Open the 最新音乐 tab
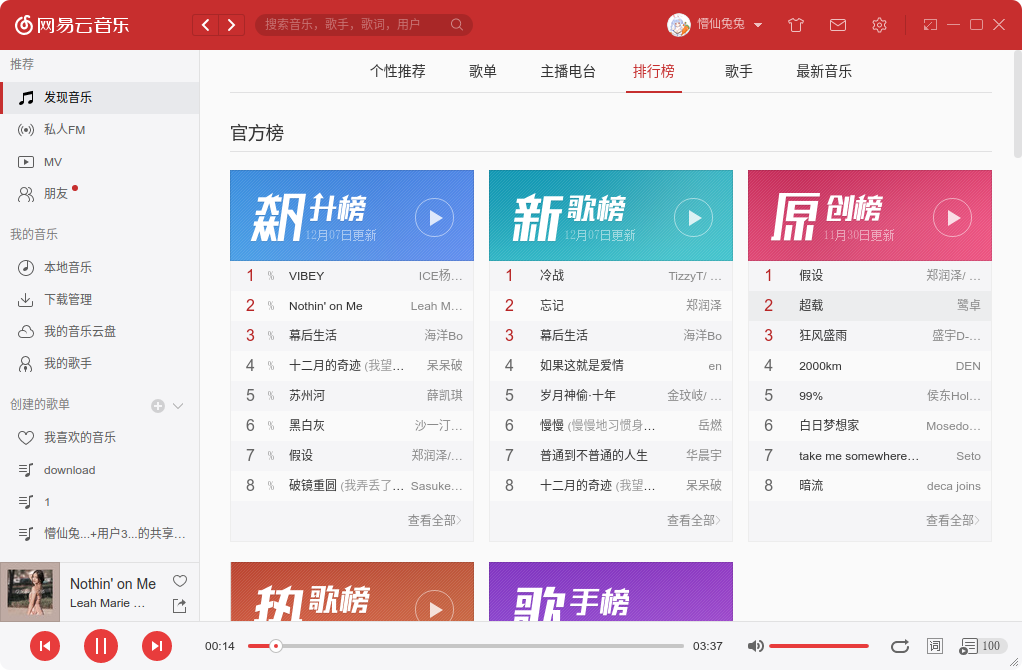This screenshot has width=1022, height=670. (x=824, y=71)
